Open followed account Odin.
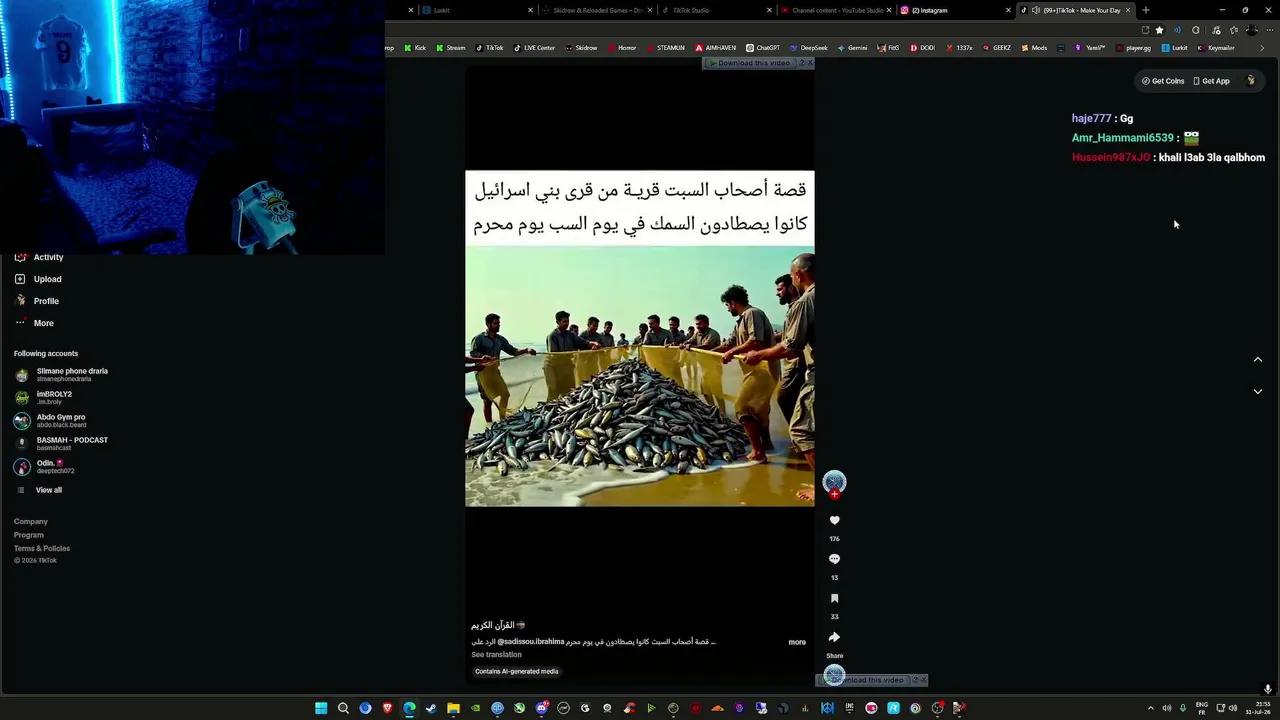Viewport: 1280px width, 720px height. (45, 466)
